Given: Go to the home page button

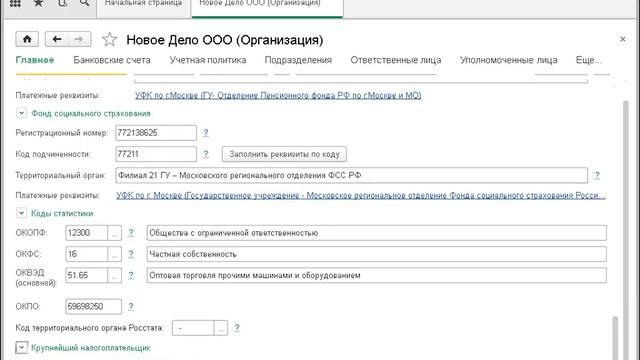Looking at the screenshot, I should (27, 39).
